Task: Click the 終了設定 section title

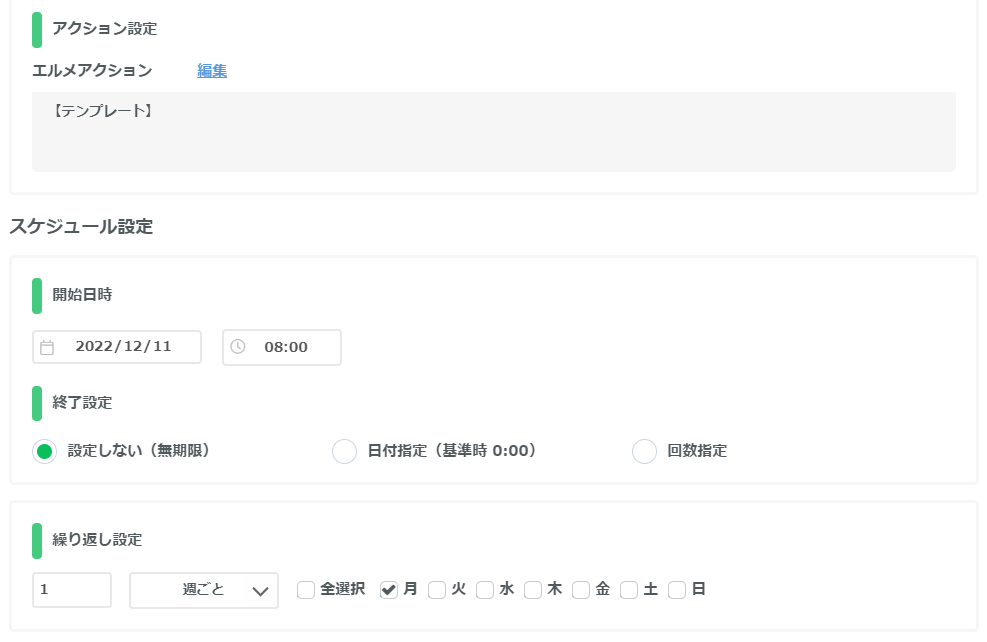Action: (82, 403)
